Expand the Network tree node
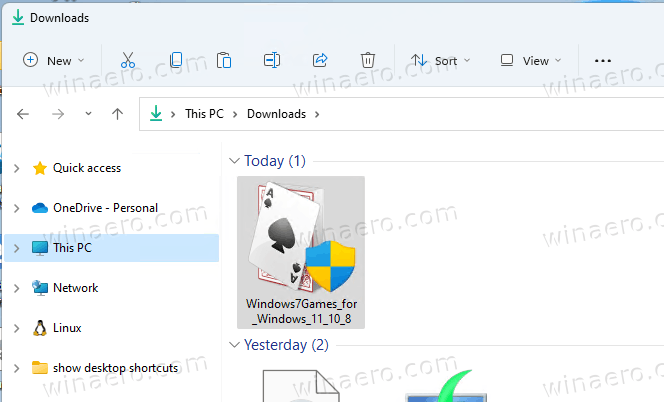The image size is (664, 402). coord(17,288)
